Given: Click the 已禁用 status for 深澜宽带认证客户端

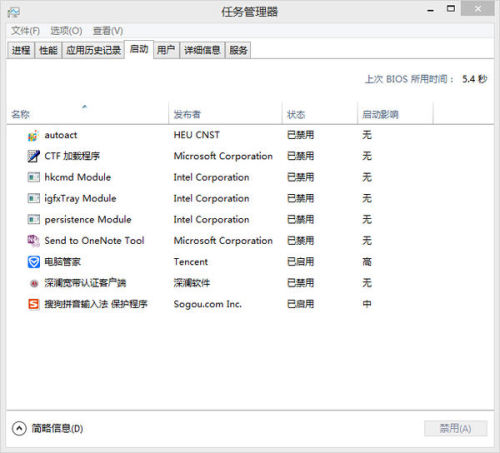Looking at the screenshot, I should (x=300, y=283).
